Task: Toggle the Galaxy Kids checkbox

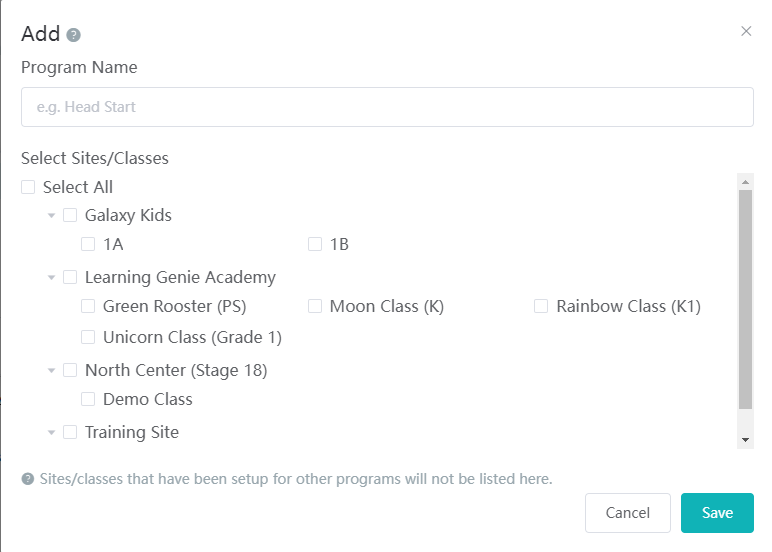Action: tap(70, 215)
